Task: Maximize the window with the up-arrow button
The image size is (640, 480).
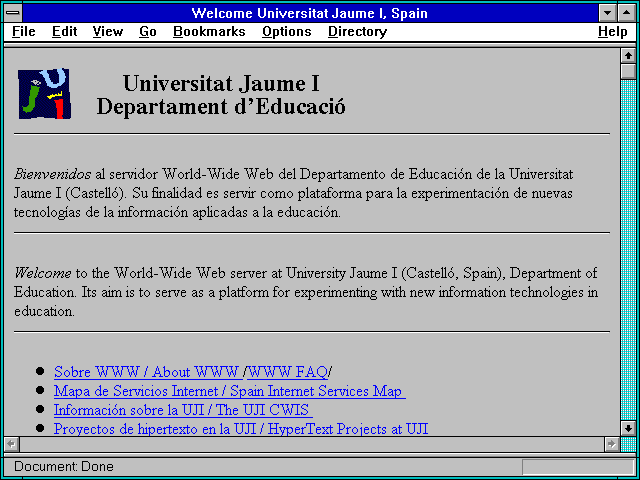Action: [626, 13]
